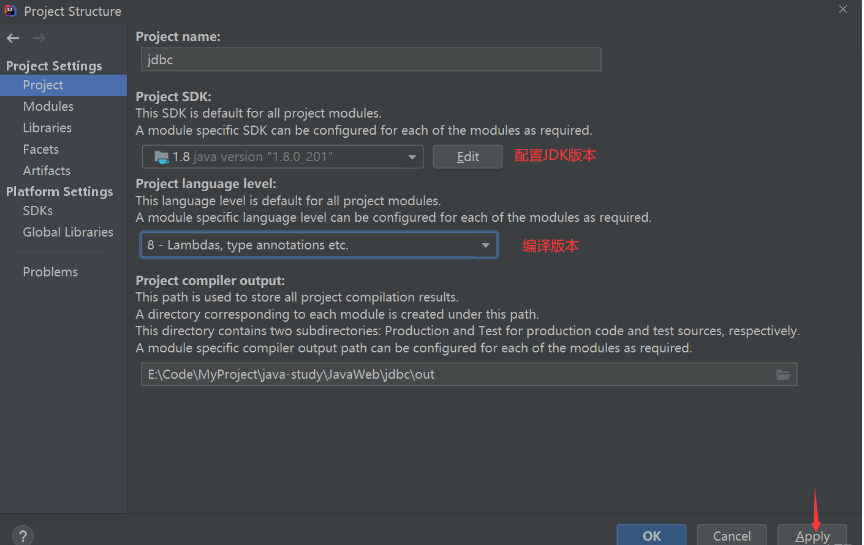Click the browse folder icon in output path
This screenshot has height=545, width=864.
784,375
